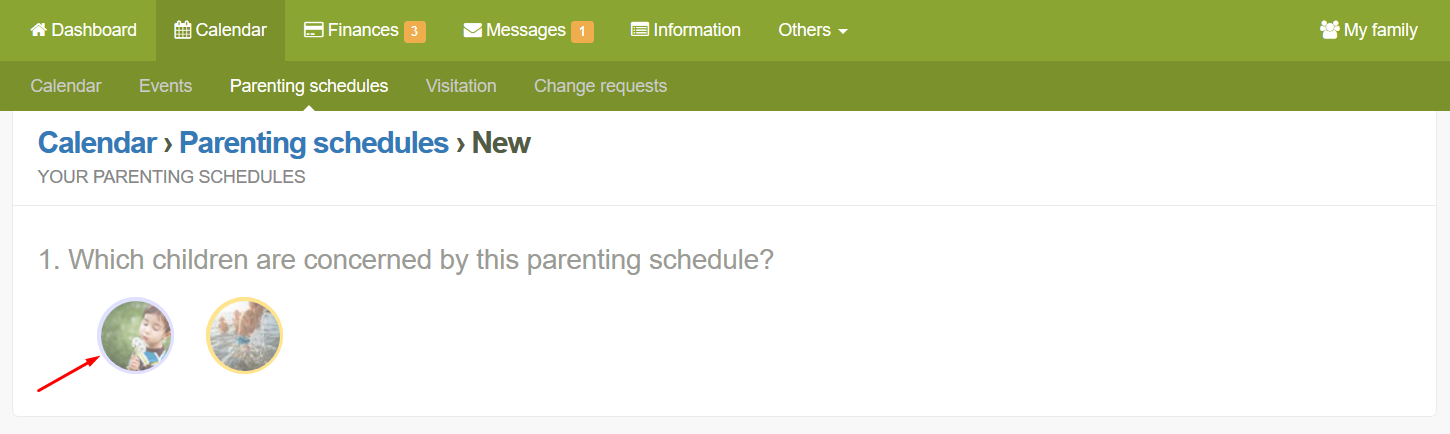Click the 'New' breadcrumb heading text
The width and height of the screenshot is (1450, 434).
tap(501, 143)
